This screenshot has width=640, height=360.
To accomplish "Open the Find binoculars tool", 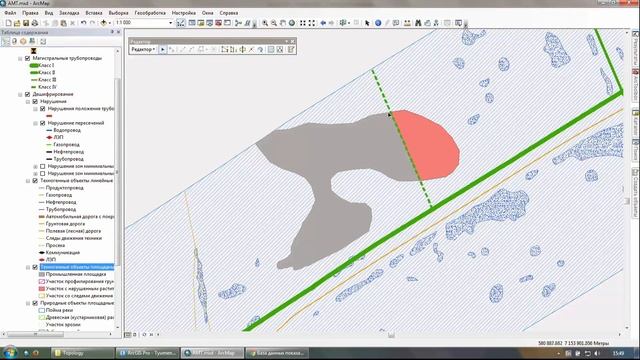I will point(418,23).
